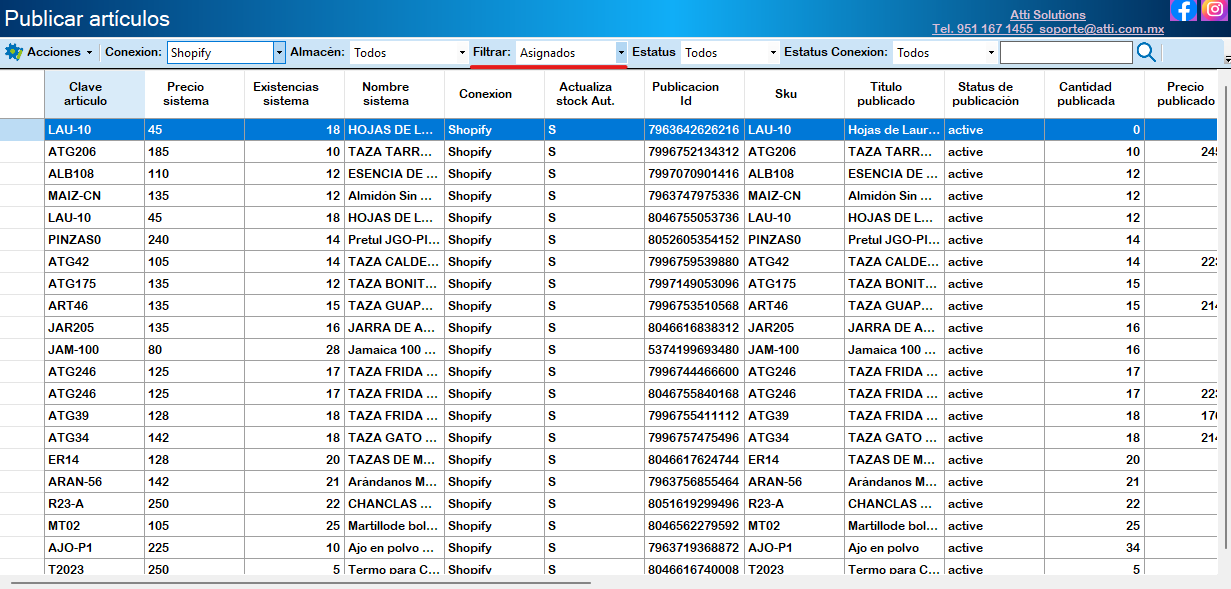The image size is (1231, 589).
Task: Open the Facebook page icon
Action: pyautogui.click(x=1183, y=10)
